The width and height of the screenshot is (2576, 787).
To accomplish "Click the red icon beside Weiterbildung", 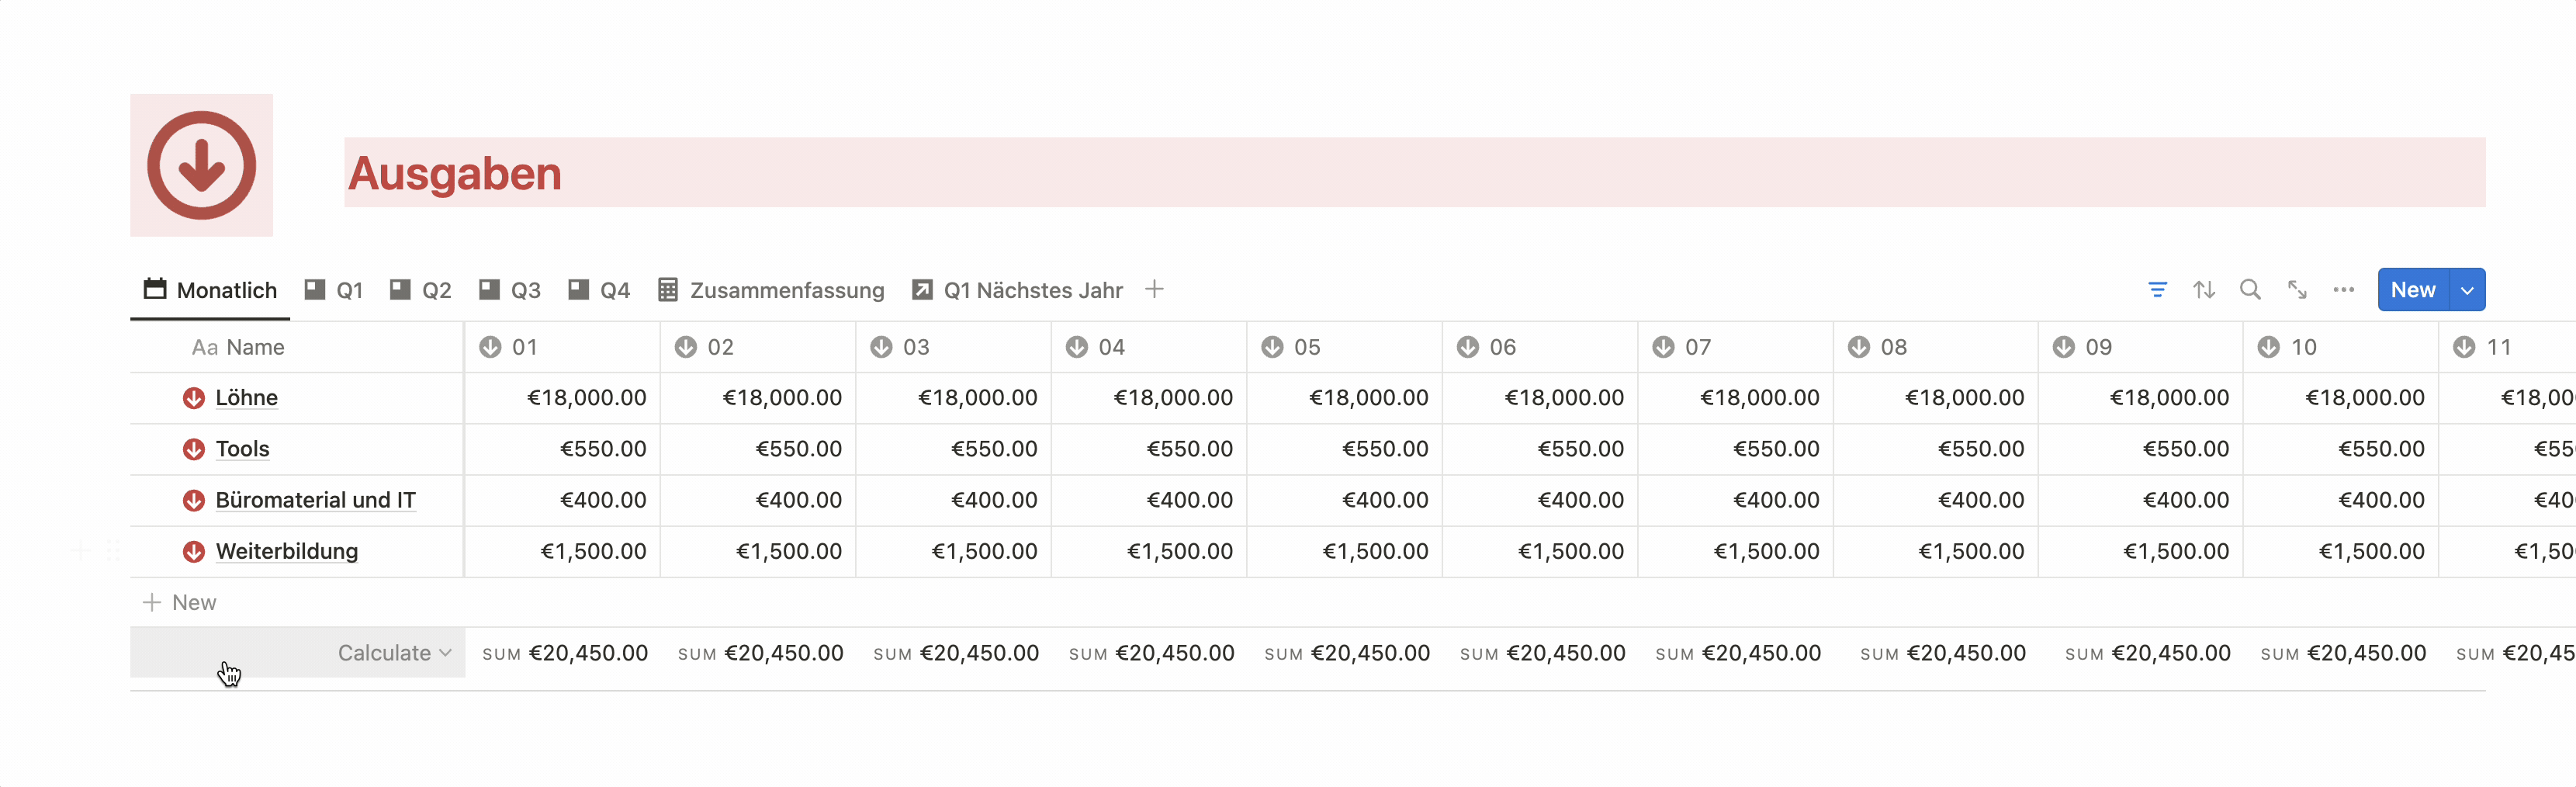I will [194, 551].
